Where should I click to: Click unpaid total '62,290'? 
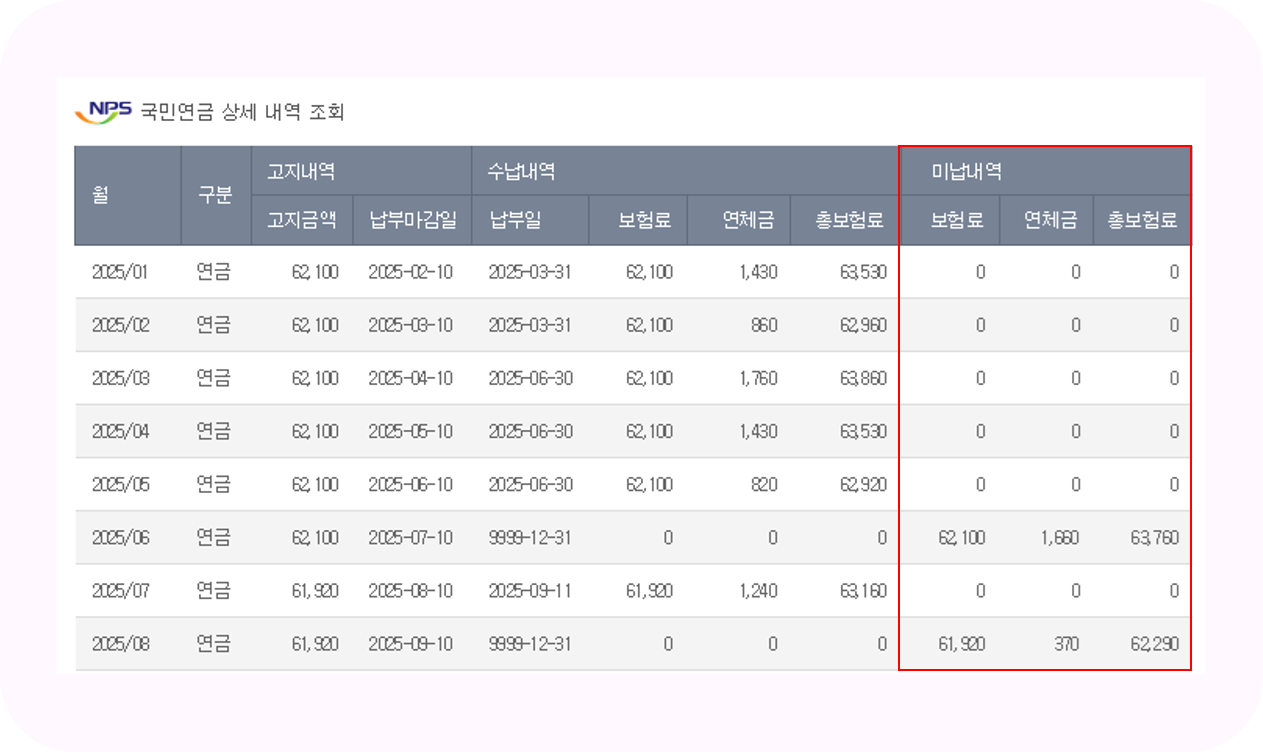[1156, 643]
